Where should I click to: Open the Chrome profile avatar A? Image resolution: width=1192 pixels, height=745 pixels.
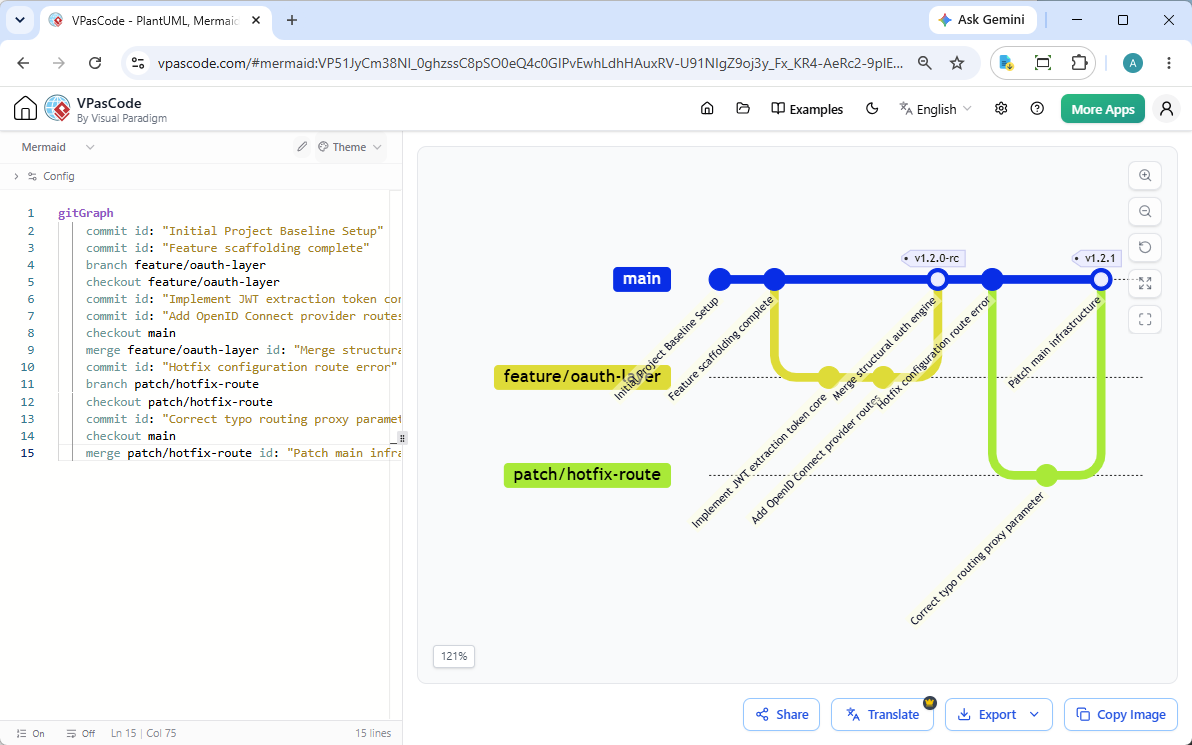tap(1133, 63)
